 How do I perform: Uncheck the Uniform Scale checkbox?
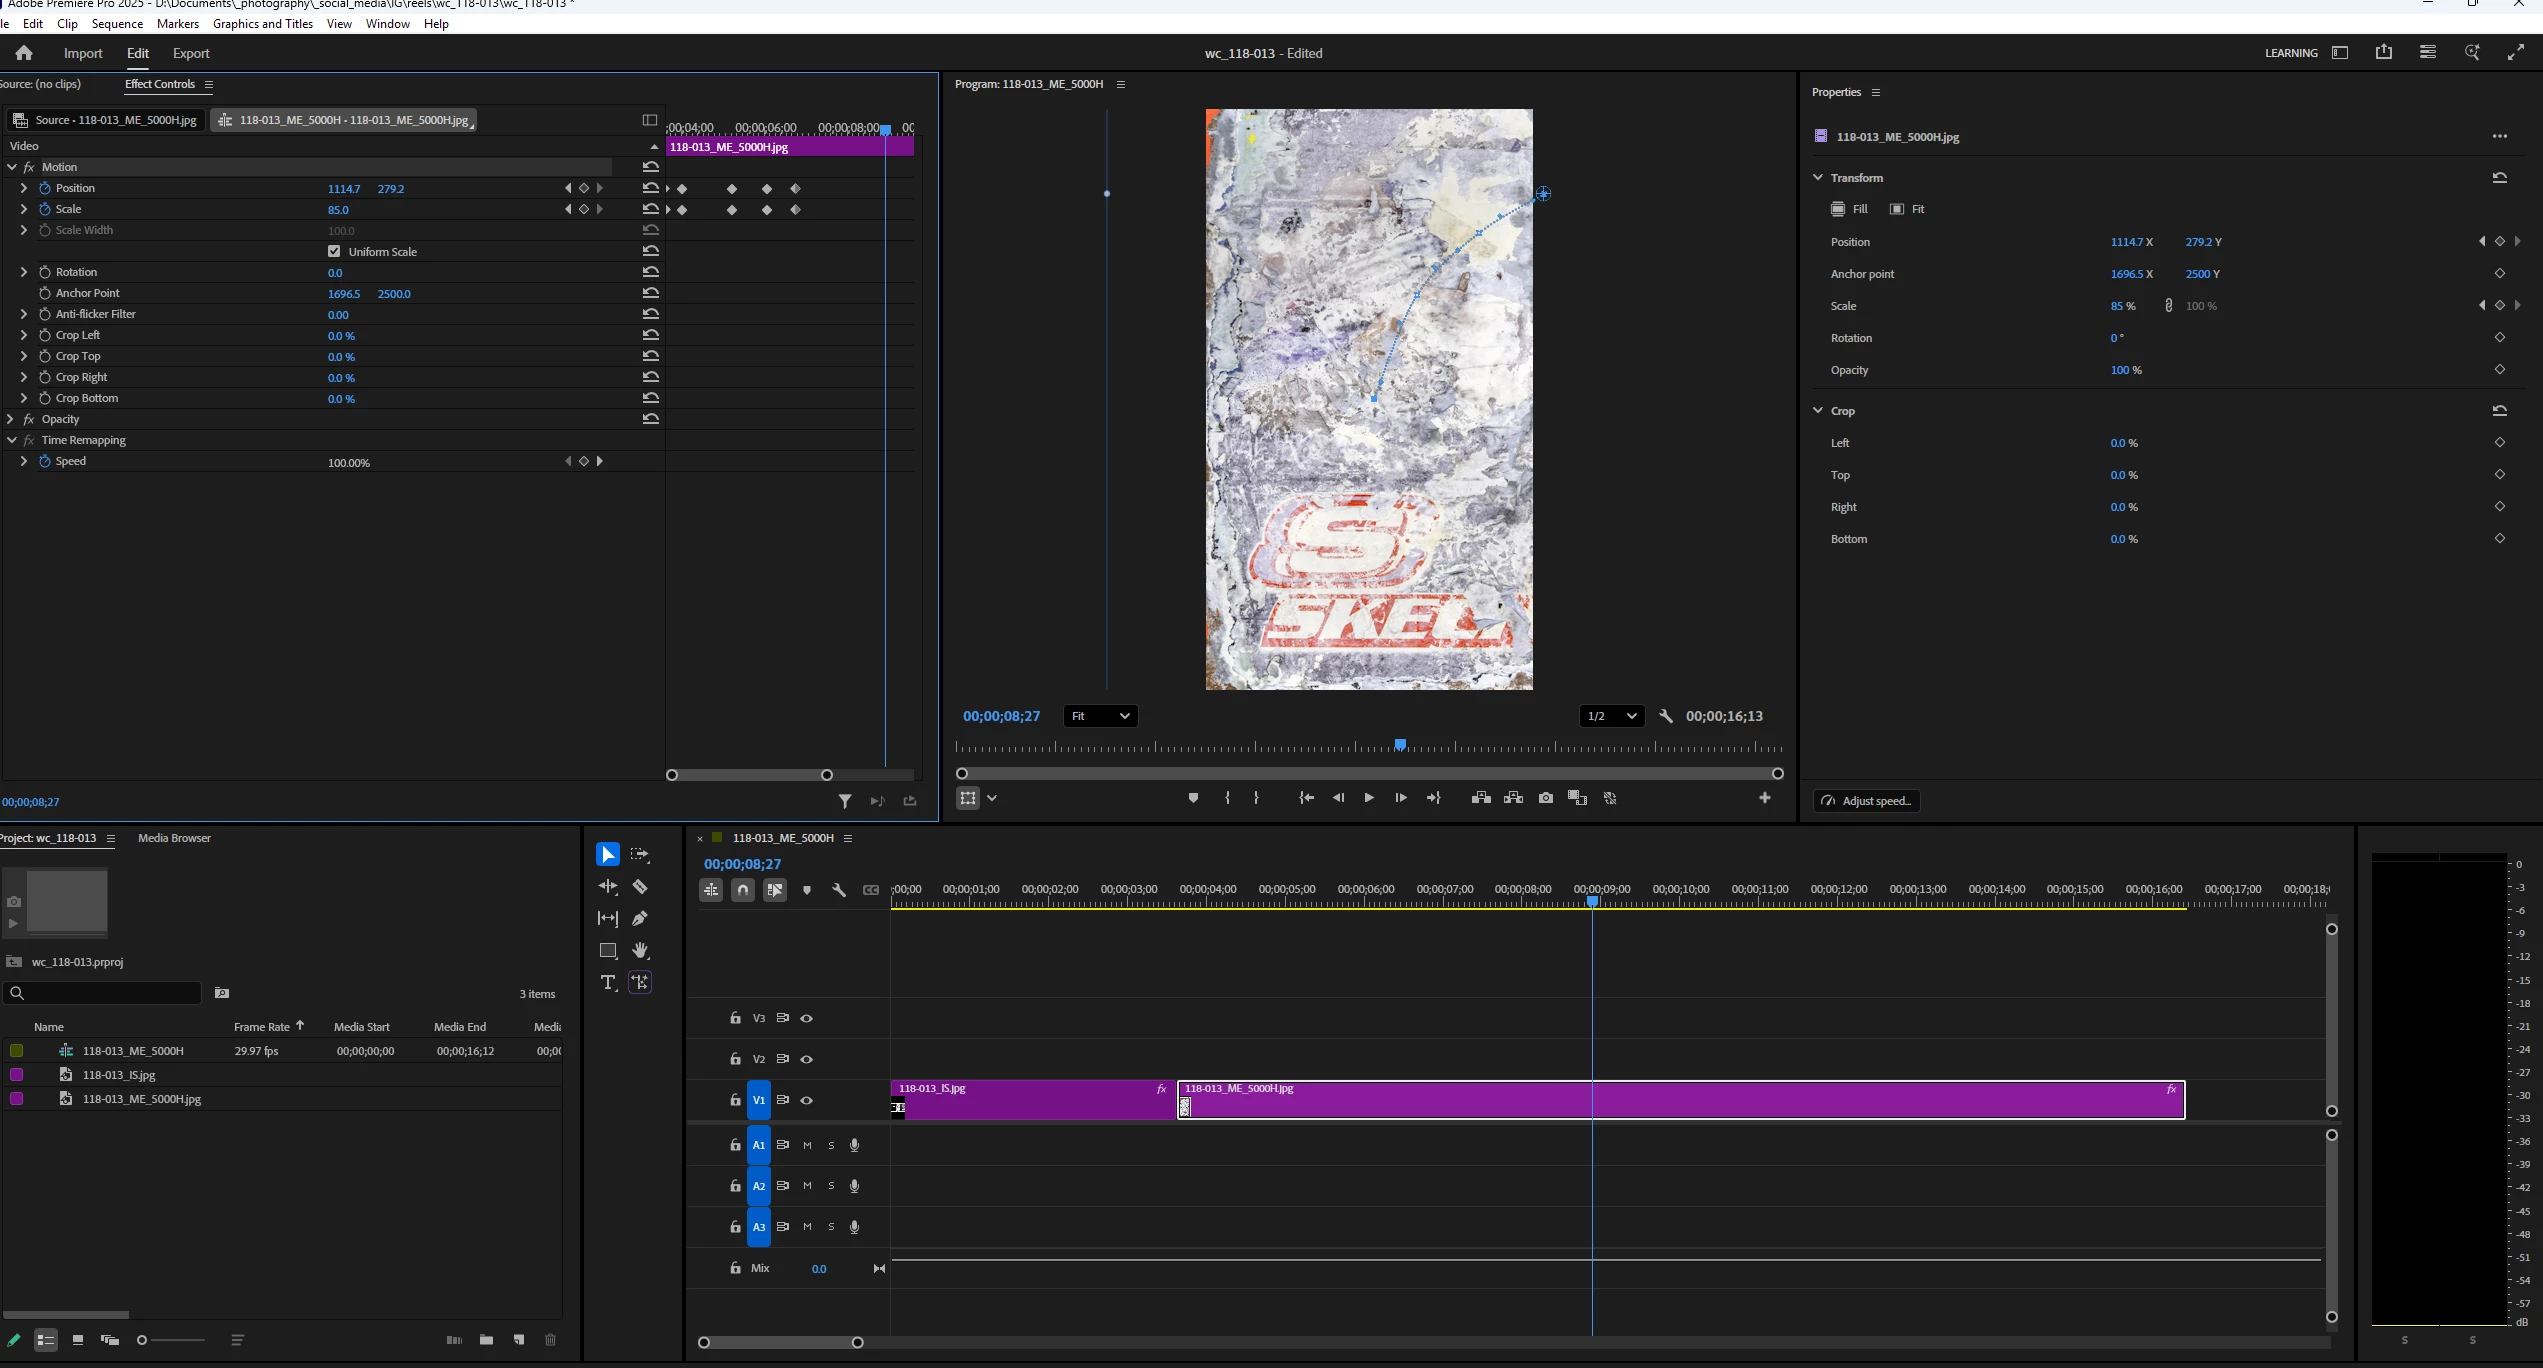[x=334, y=251]
